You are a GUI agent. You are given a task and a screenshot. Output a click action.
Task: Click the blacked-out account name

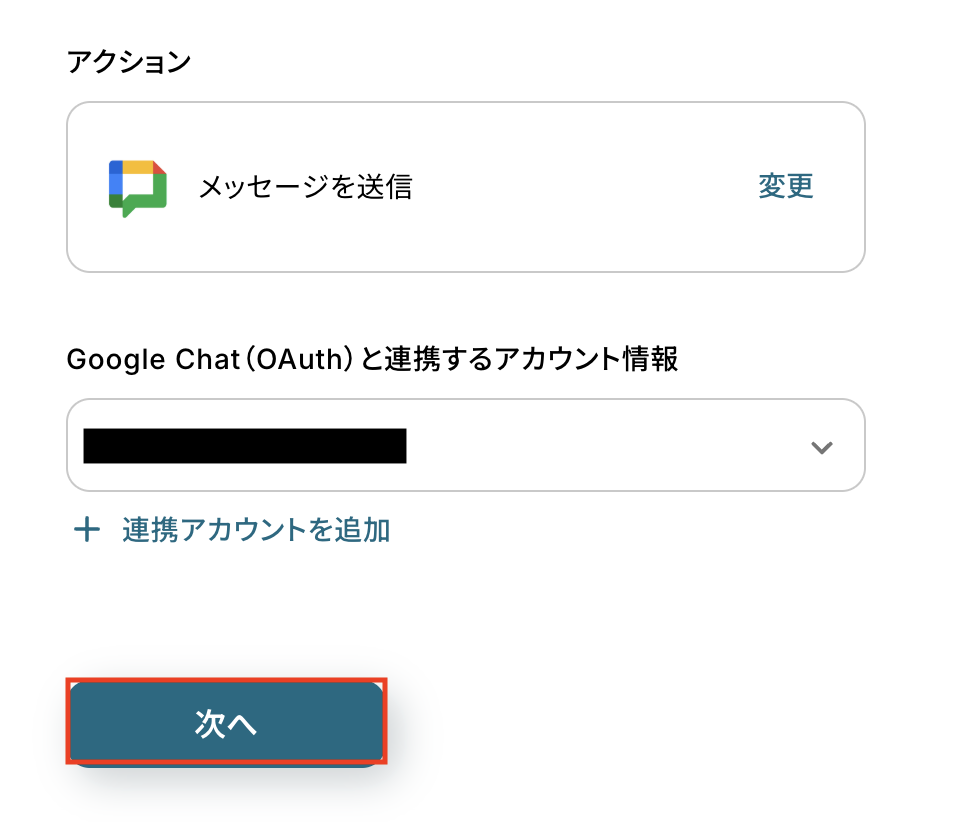coord(245,446)
